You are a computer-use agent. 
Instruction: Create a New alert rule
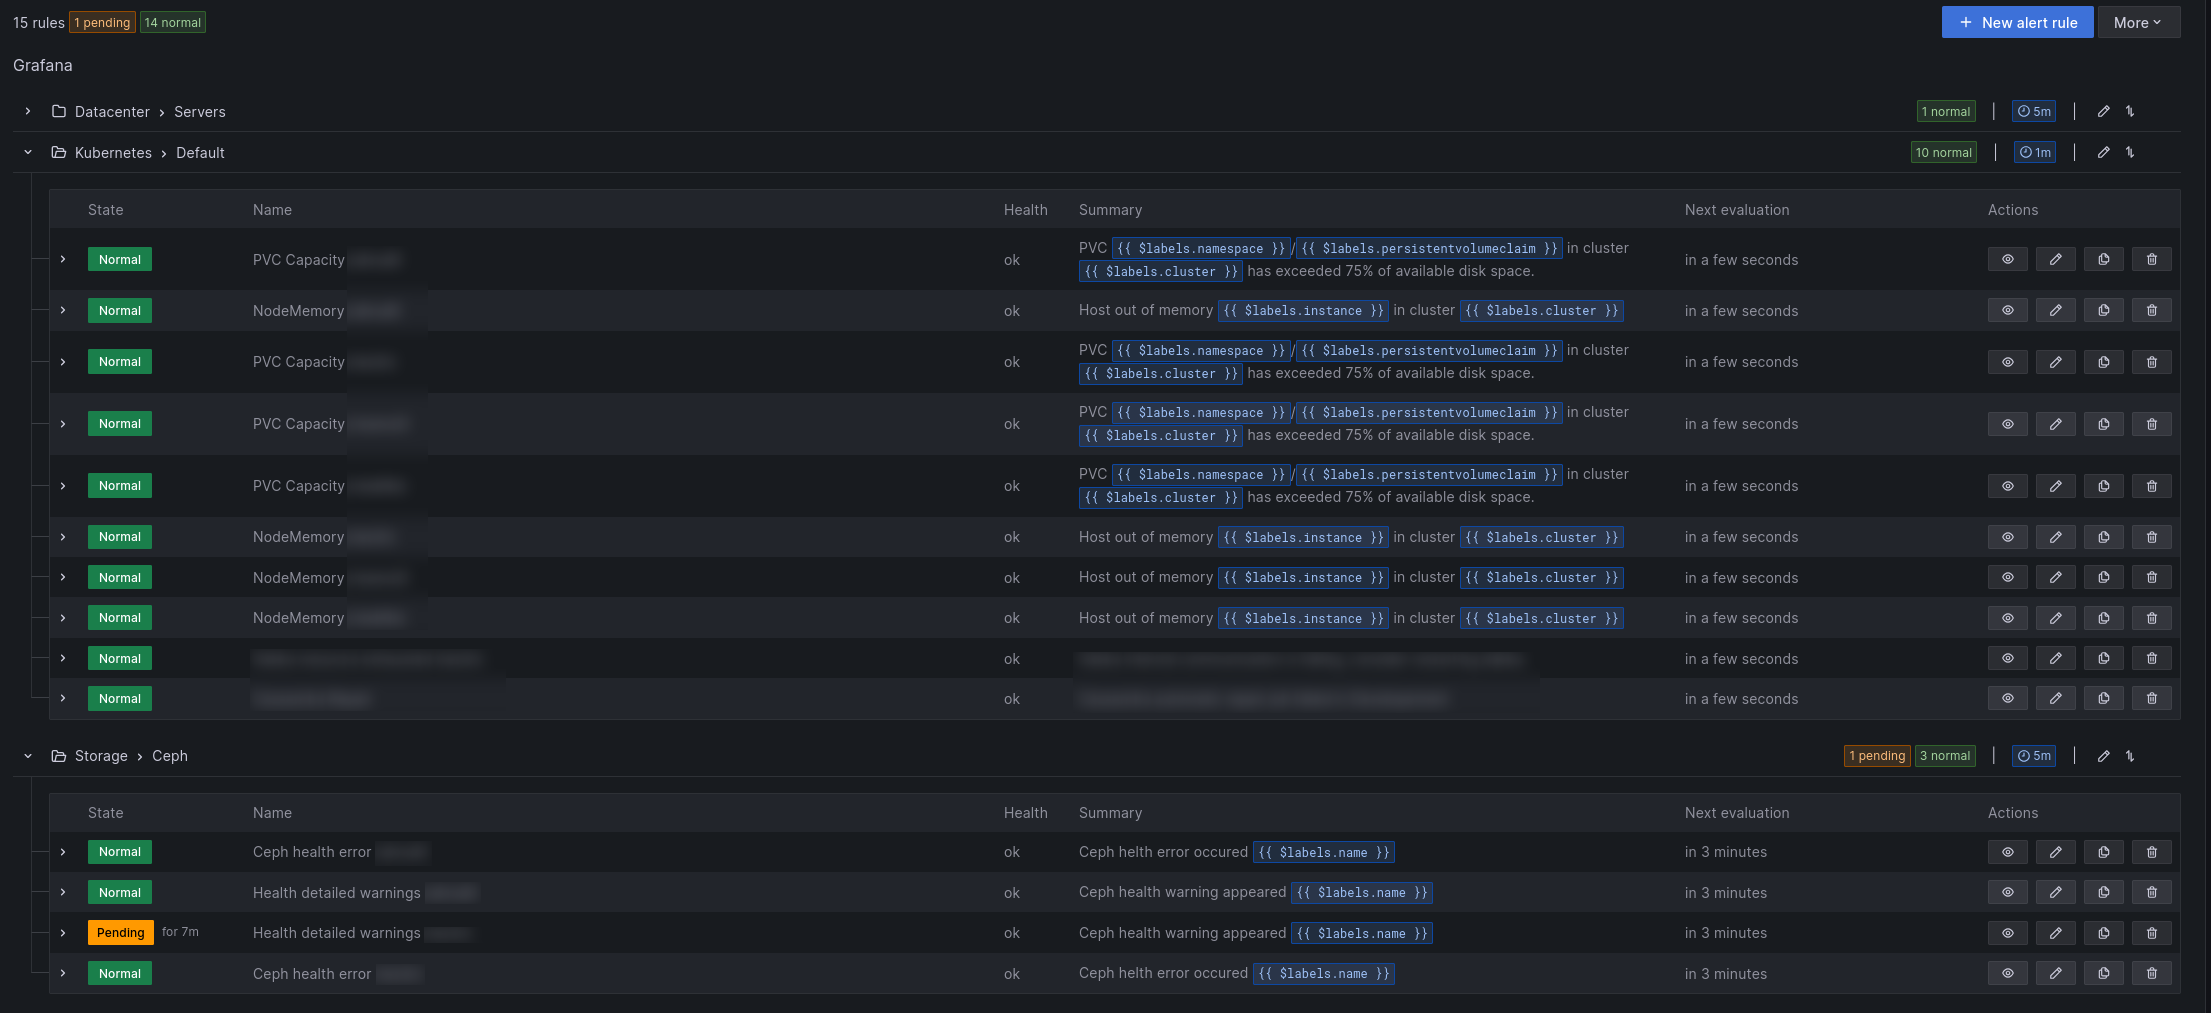pos(2017,21)
